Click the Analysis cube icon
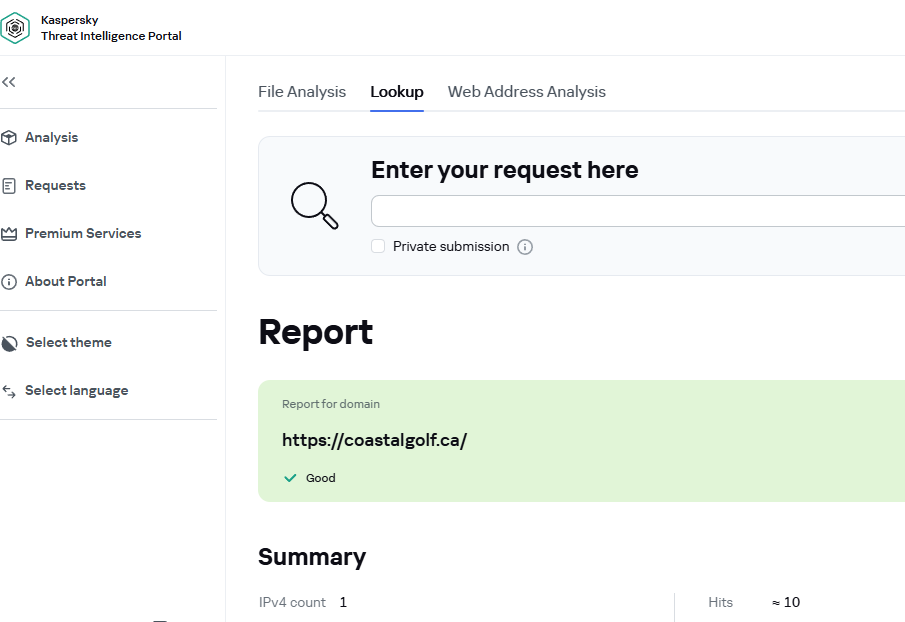The image size is (905, 622). click(10, 138)
